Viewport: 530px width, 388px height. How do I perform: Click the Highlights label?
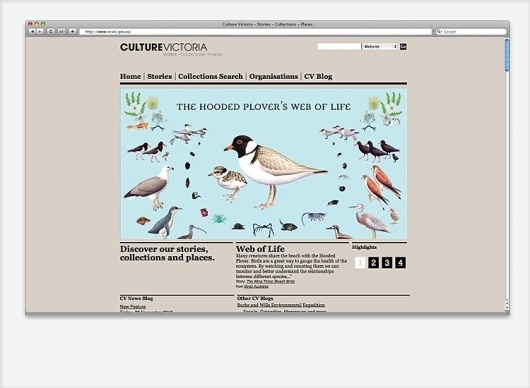coord(364,247)
